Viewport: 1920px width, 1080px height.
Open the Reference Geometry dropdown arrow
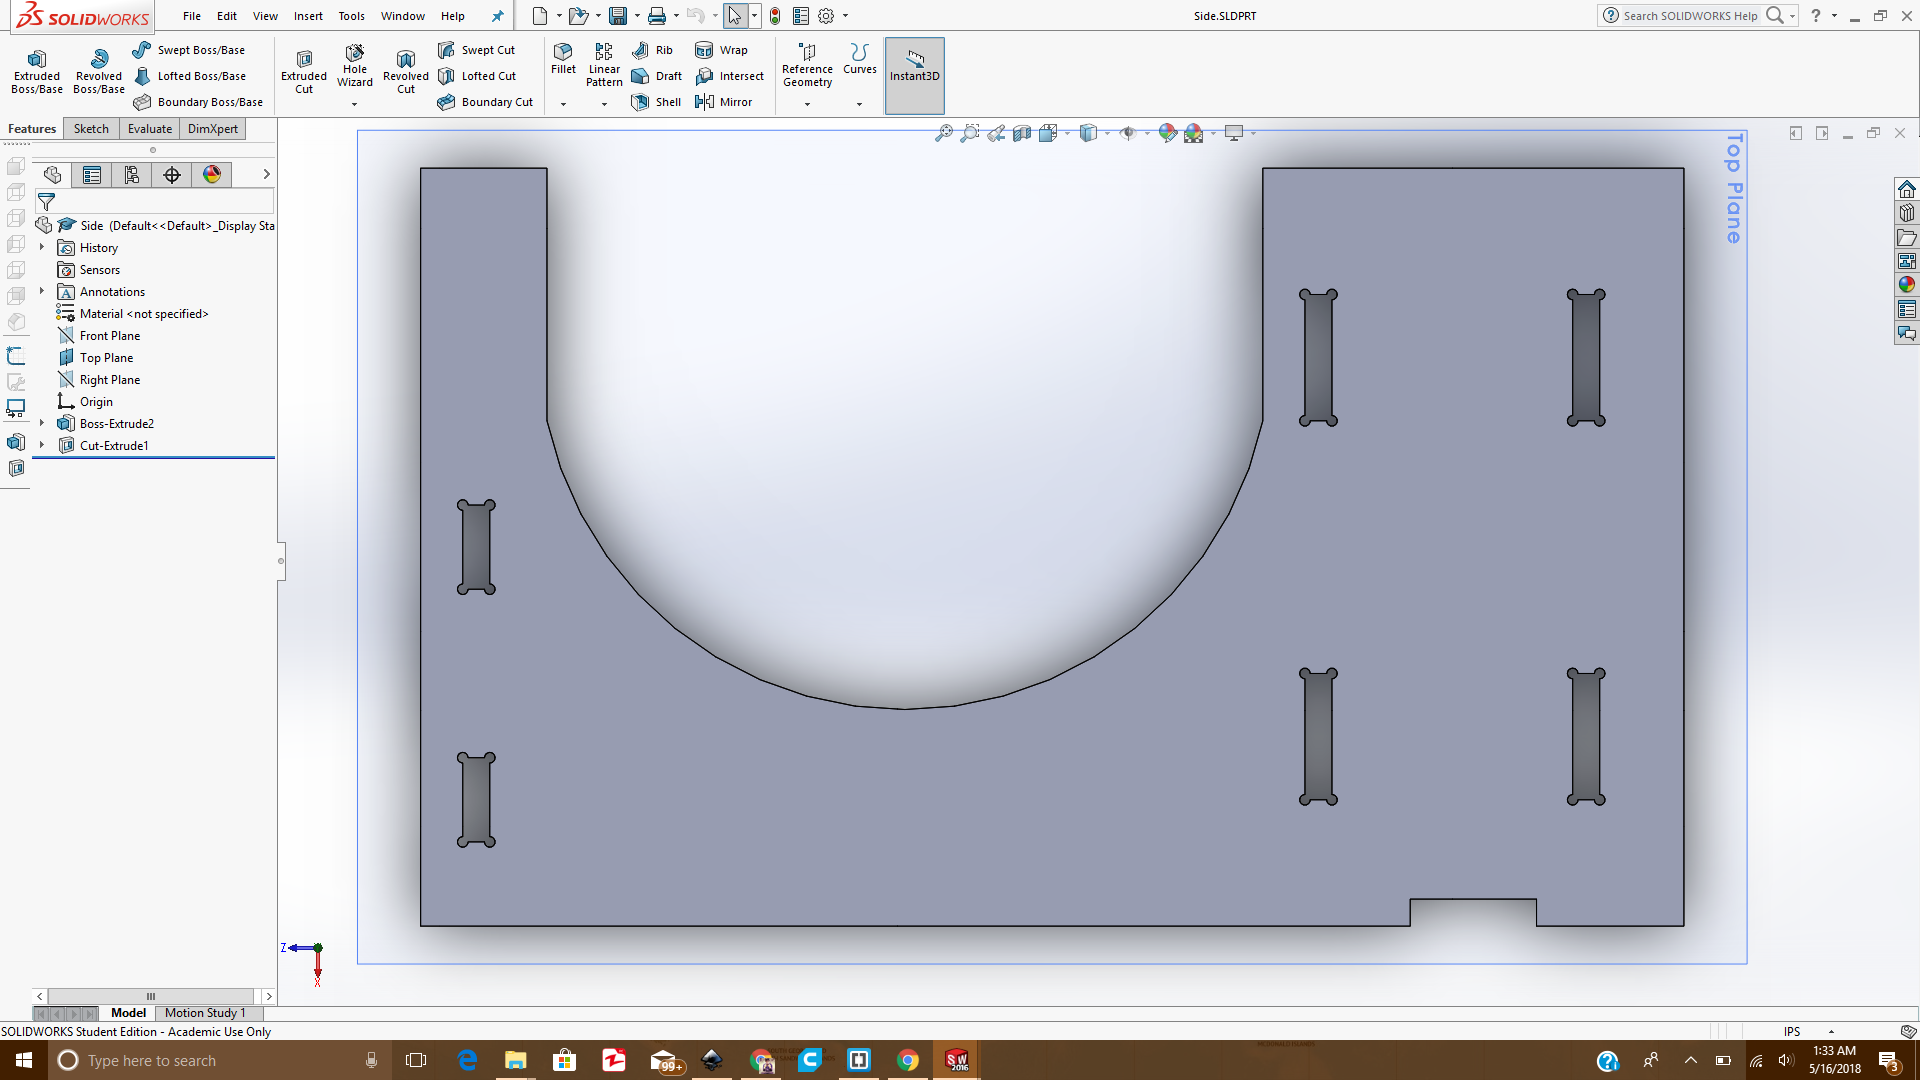807,104
